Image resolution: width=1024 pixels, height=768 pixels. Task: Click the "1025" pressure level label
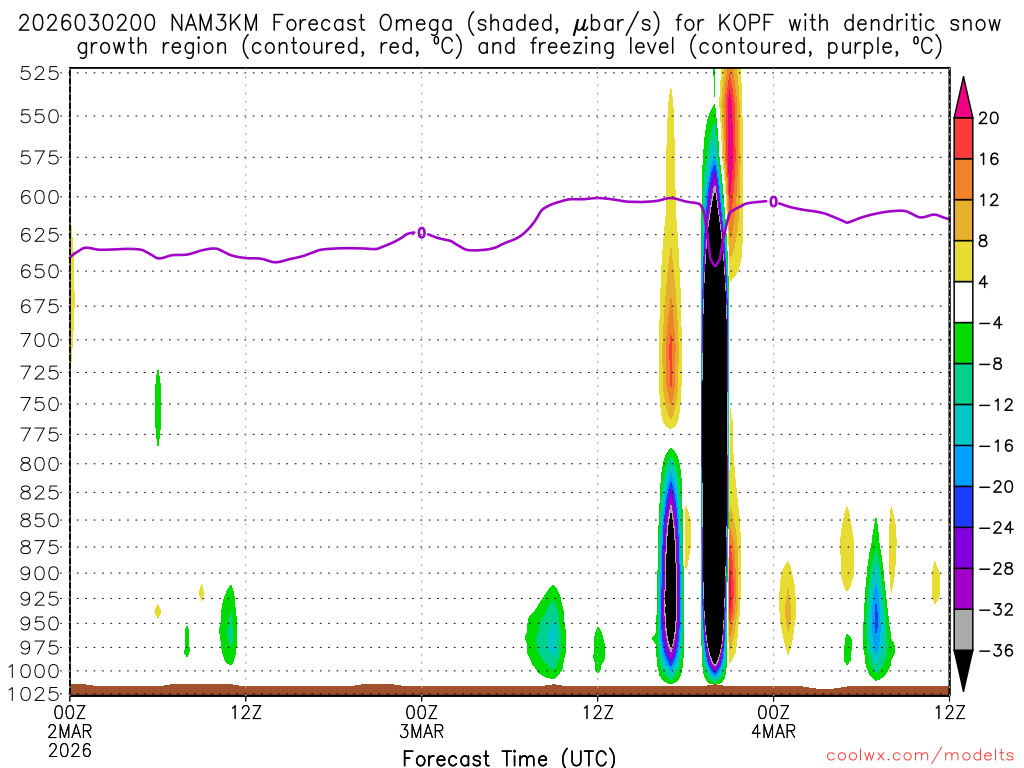pos(35,694)
